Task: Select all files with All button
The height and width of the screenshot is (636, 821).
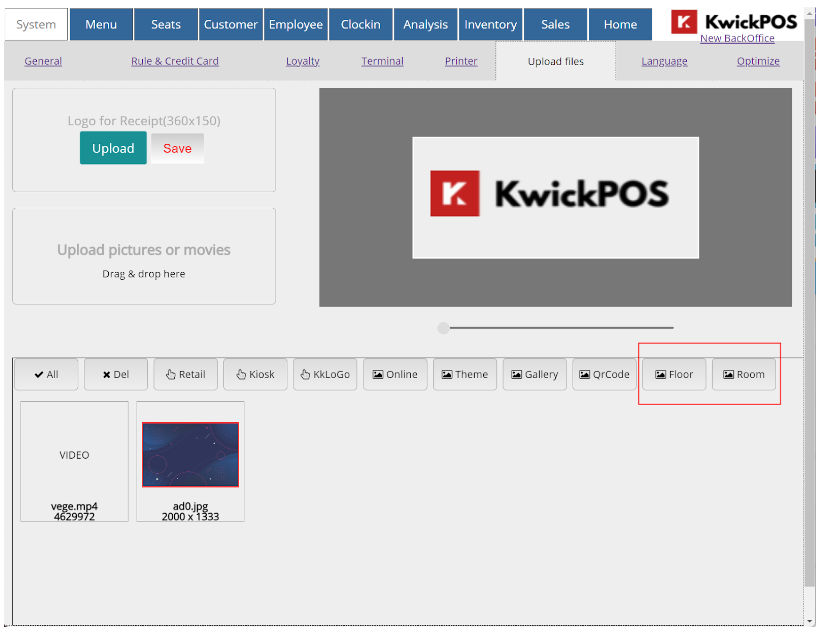Action: 46,374
